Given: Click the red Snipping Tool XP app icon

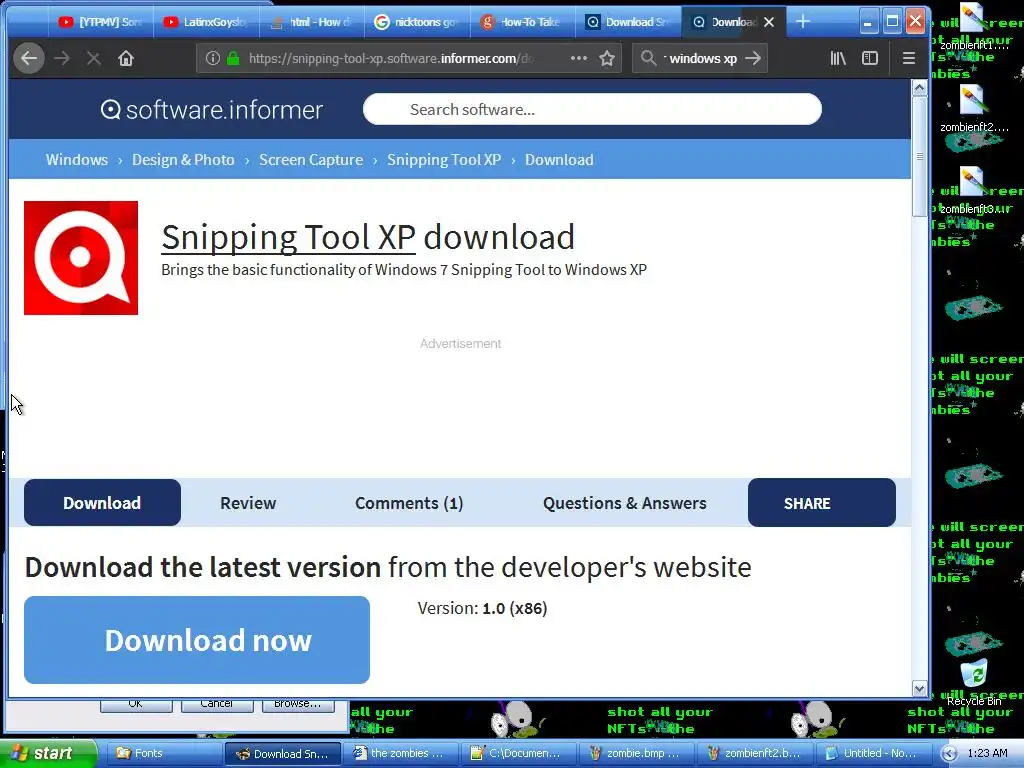Looking at the screenshot, I should [x=81, y=258].
